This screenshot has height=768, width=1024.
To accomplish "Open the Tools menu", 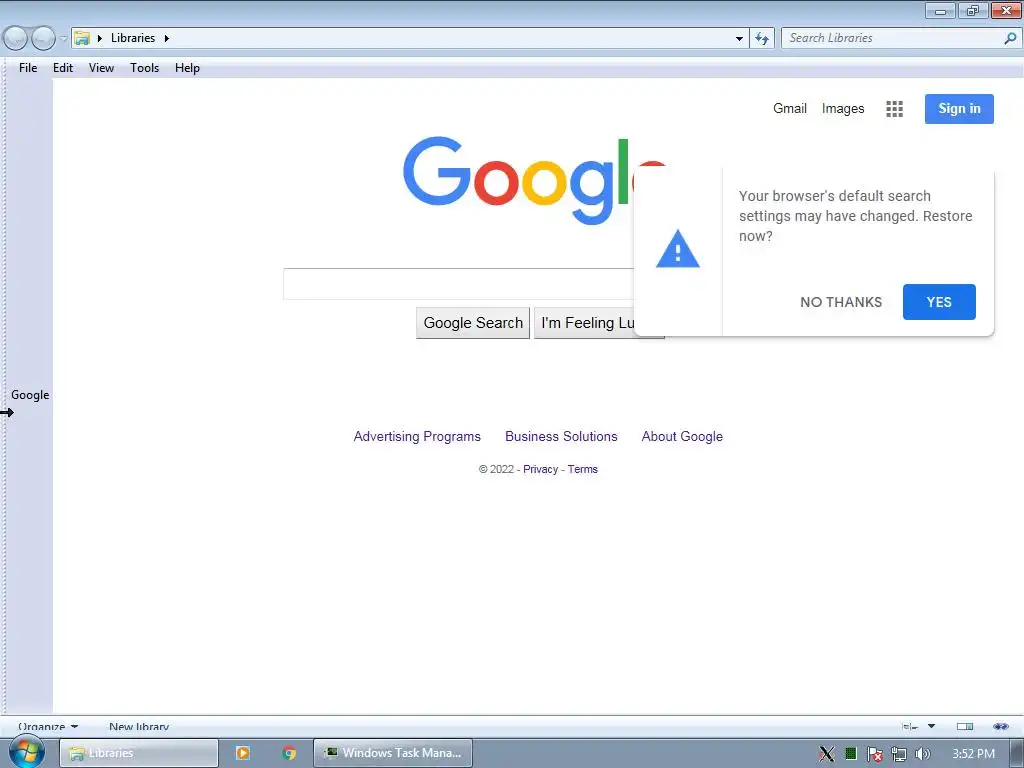I will 144,68.
